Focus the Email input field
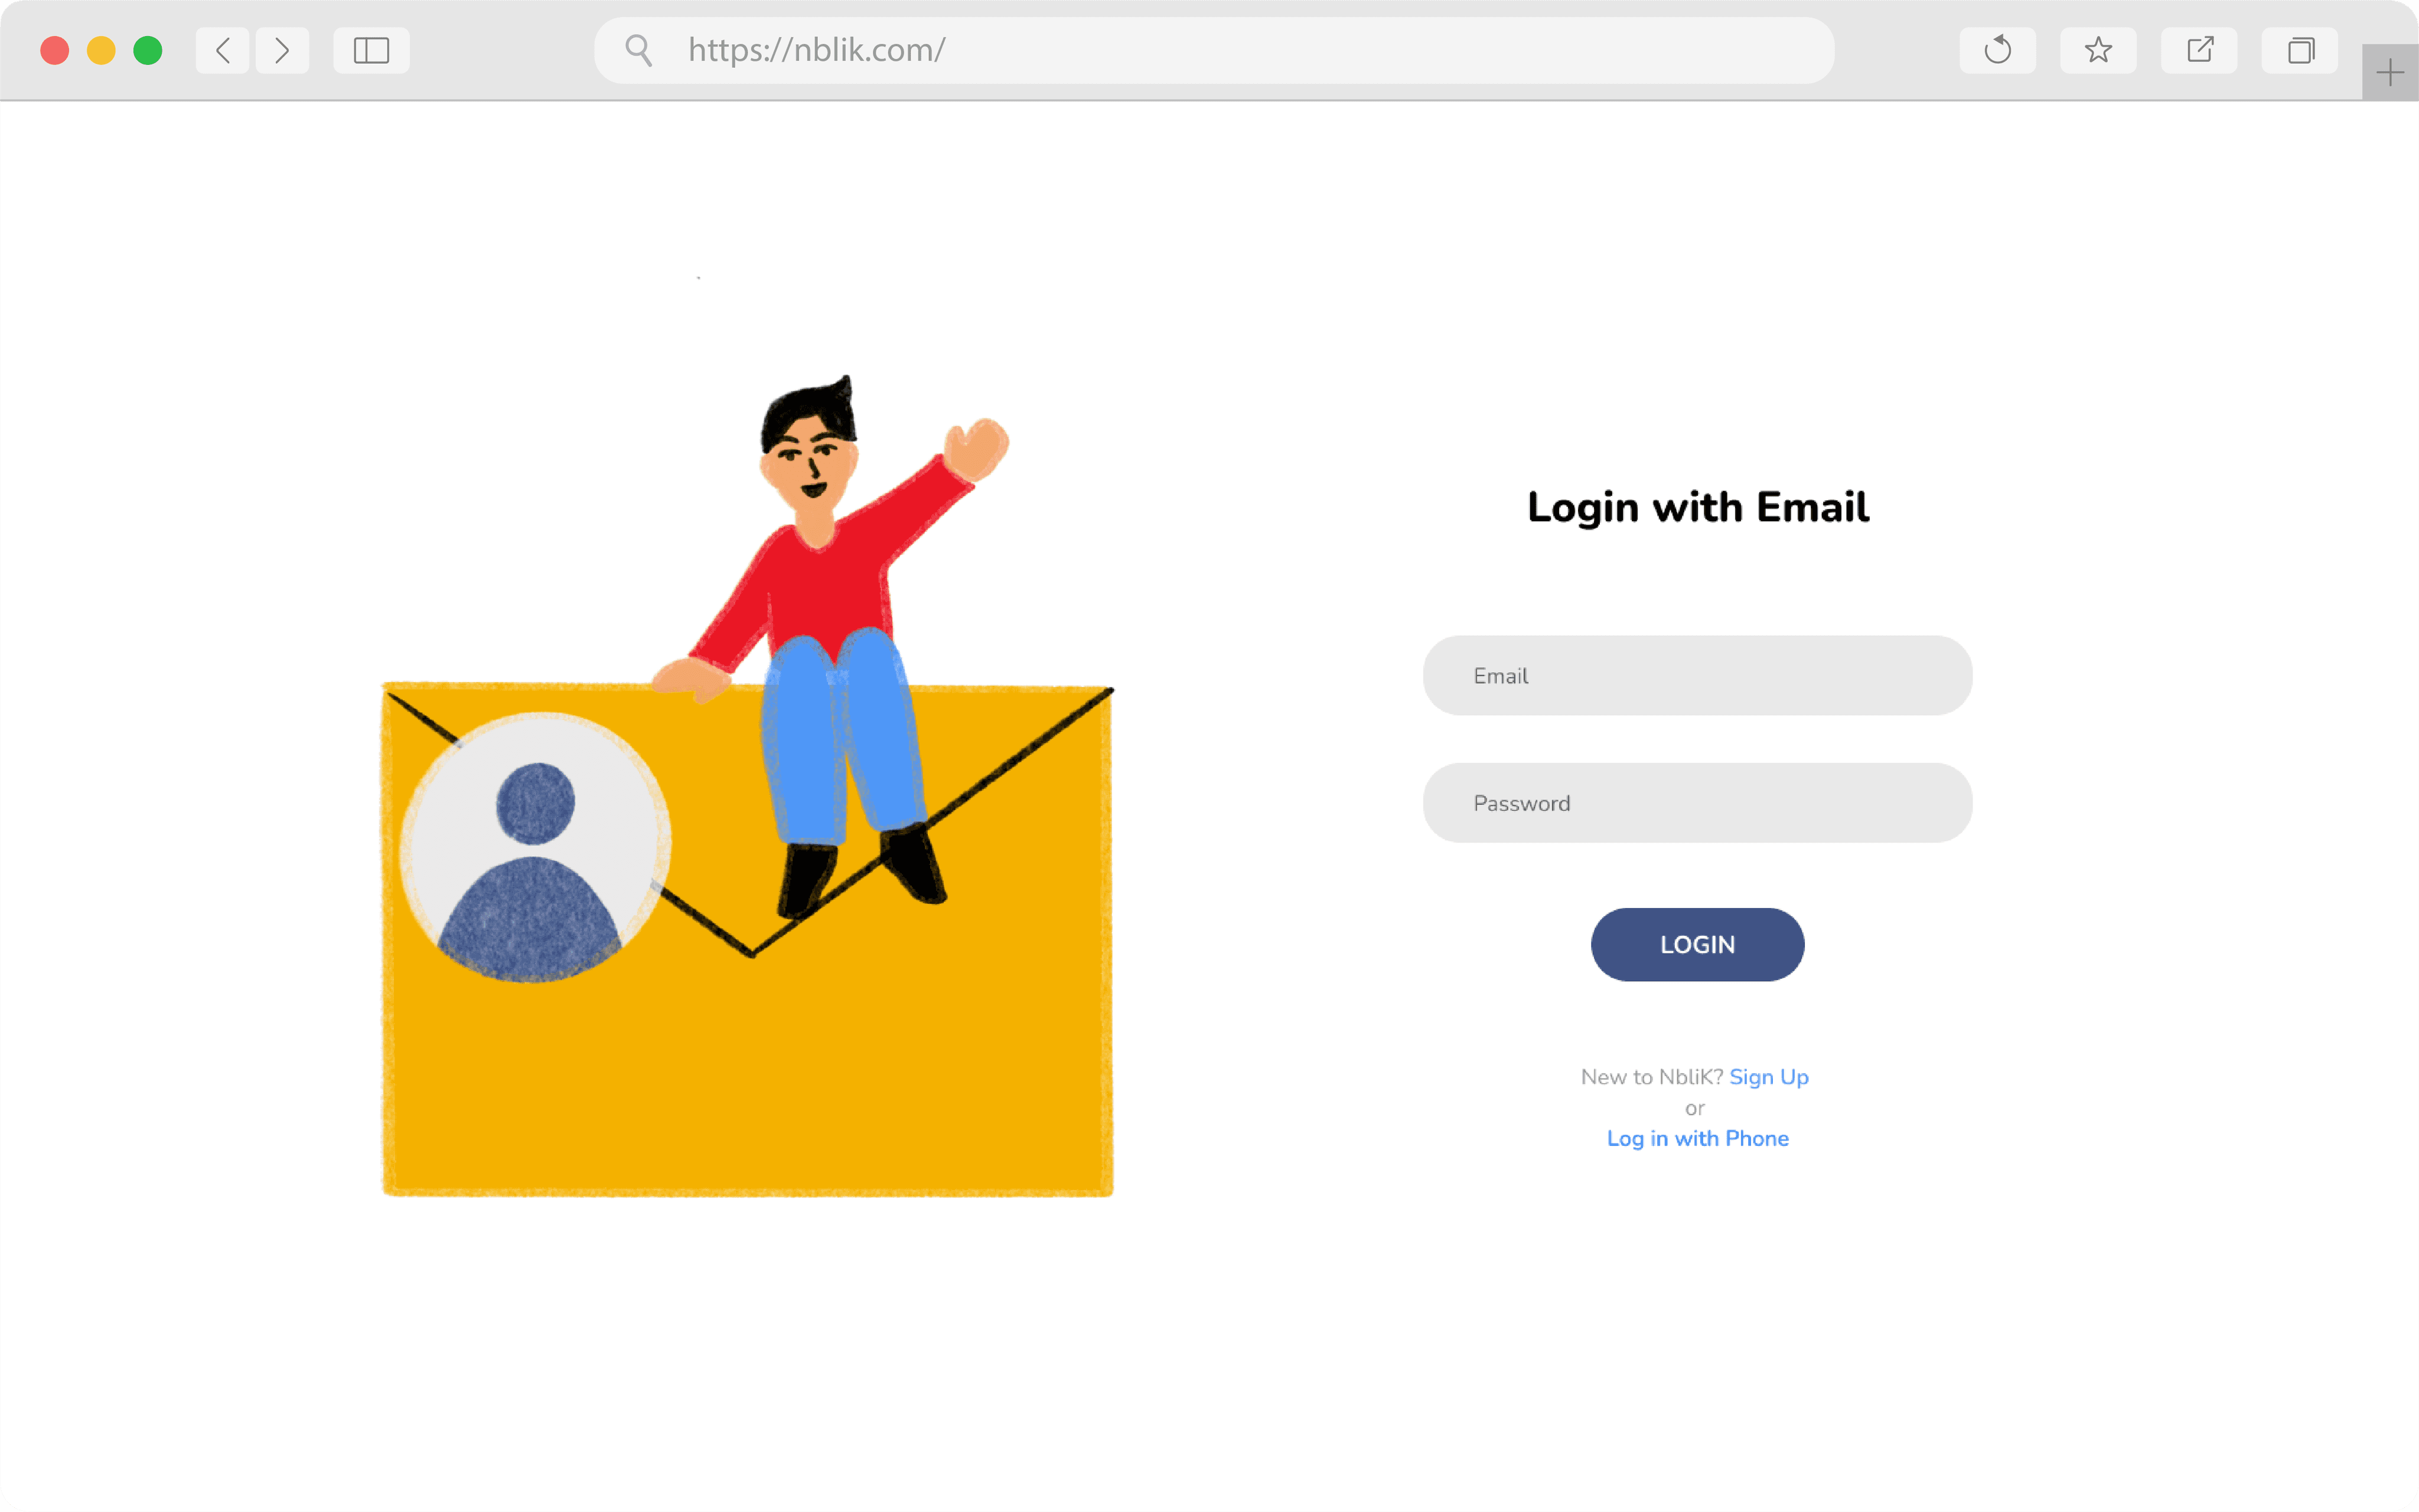Viewport: 2419px width, 1512px height. 1697,675
